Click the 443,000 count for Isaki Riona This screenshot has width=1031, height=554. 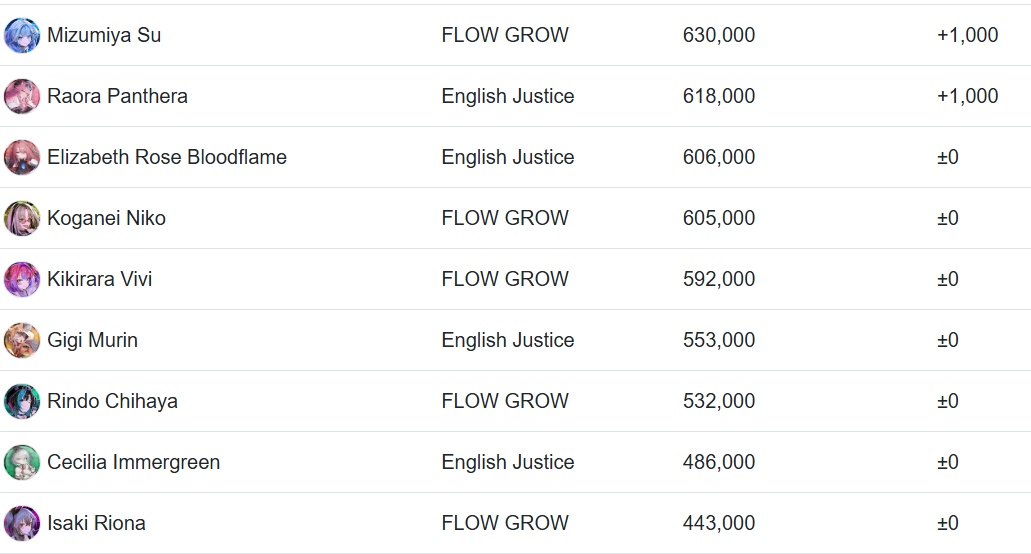coord(718,523)
